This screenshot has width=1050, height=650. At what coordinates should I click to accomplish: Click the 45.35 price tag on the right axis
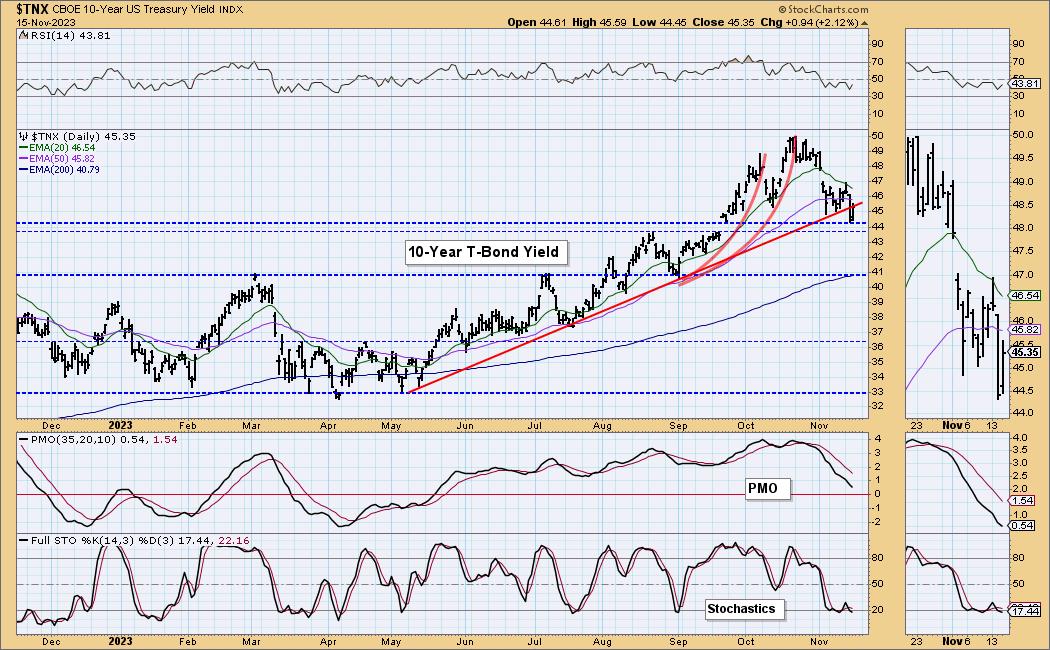click(1026, 352)
